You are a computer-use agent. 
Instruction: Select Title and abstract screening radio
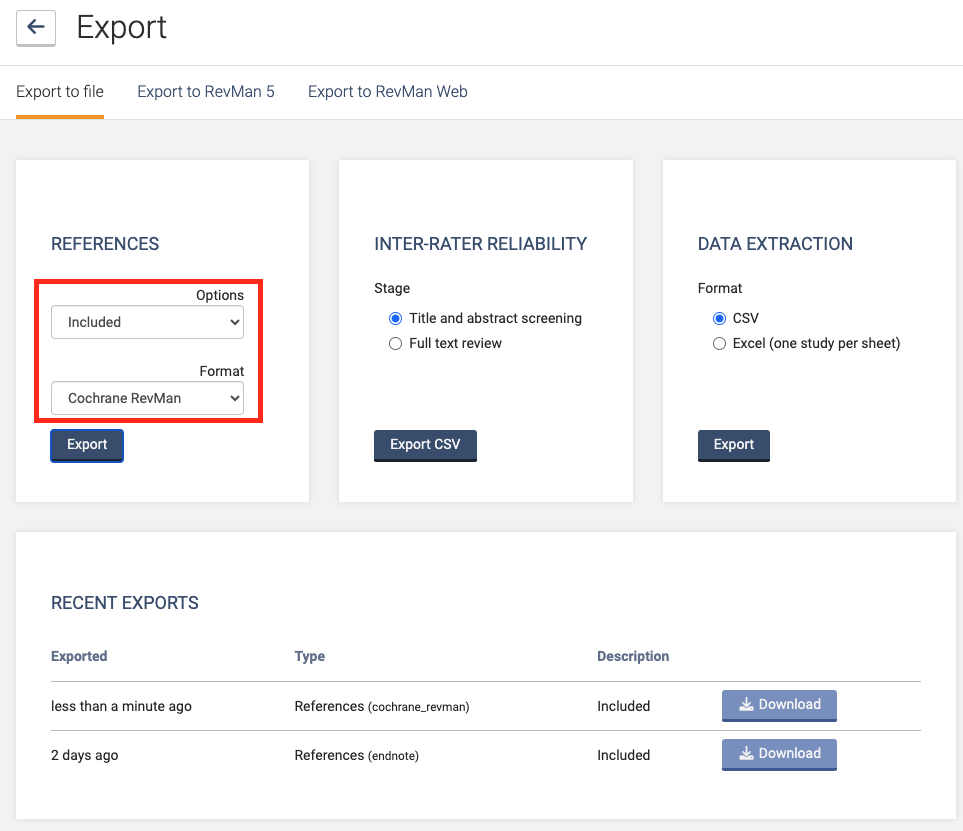(x=395, y=319)
